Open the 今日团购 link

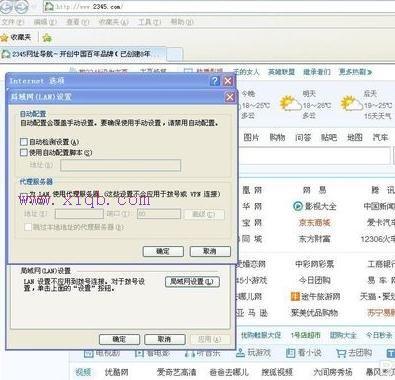(315, 280)
